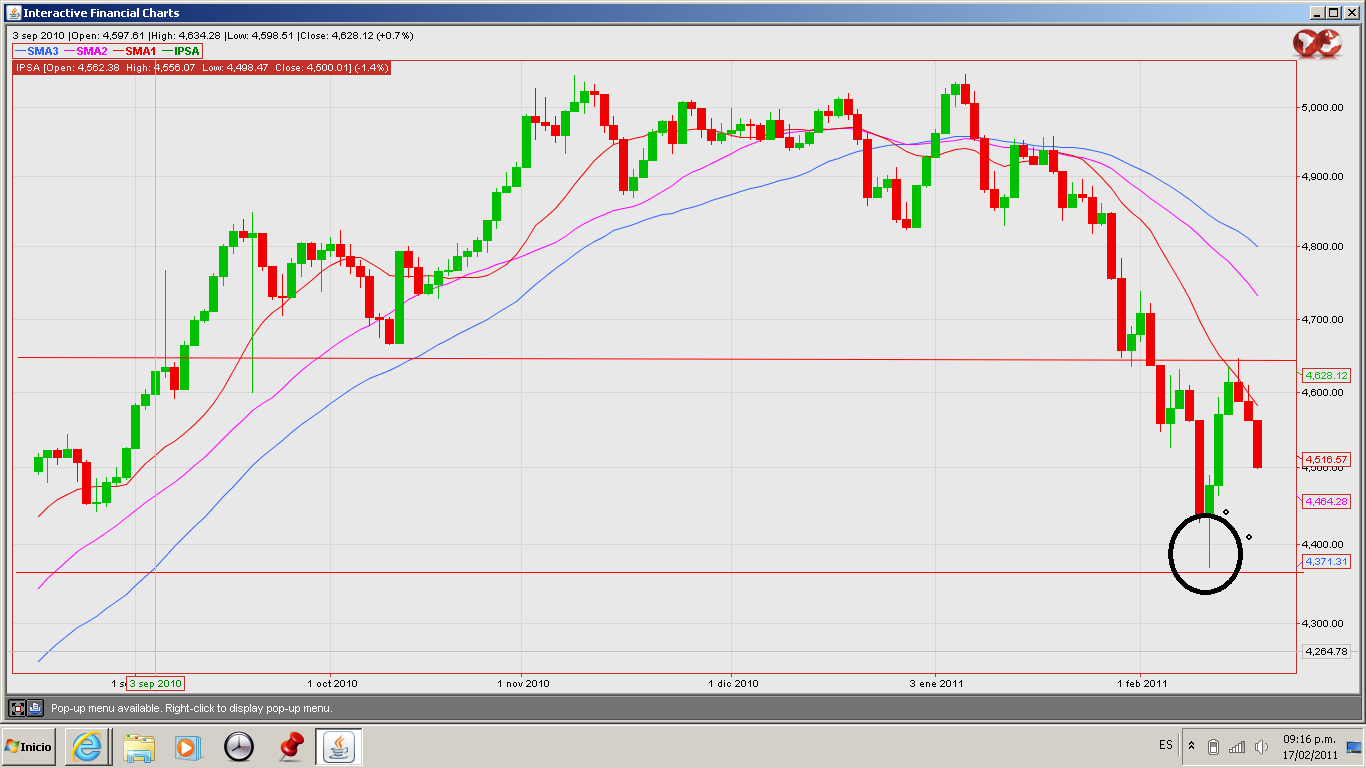
Task: Click the 4,300.00 price axis label
Action: tap(1325, 624)
